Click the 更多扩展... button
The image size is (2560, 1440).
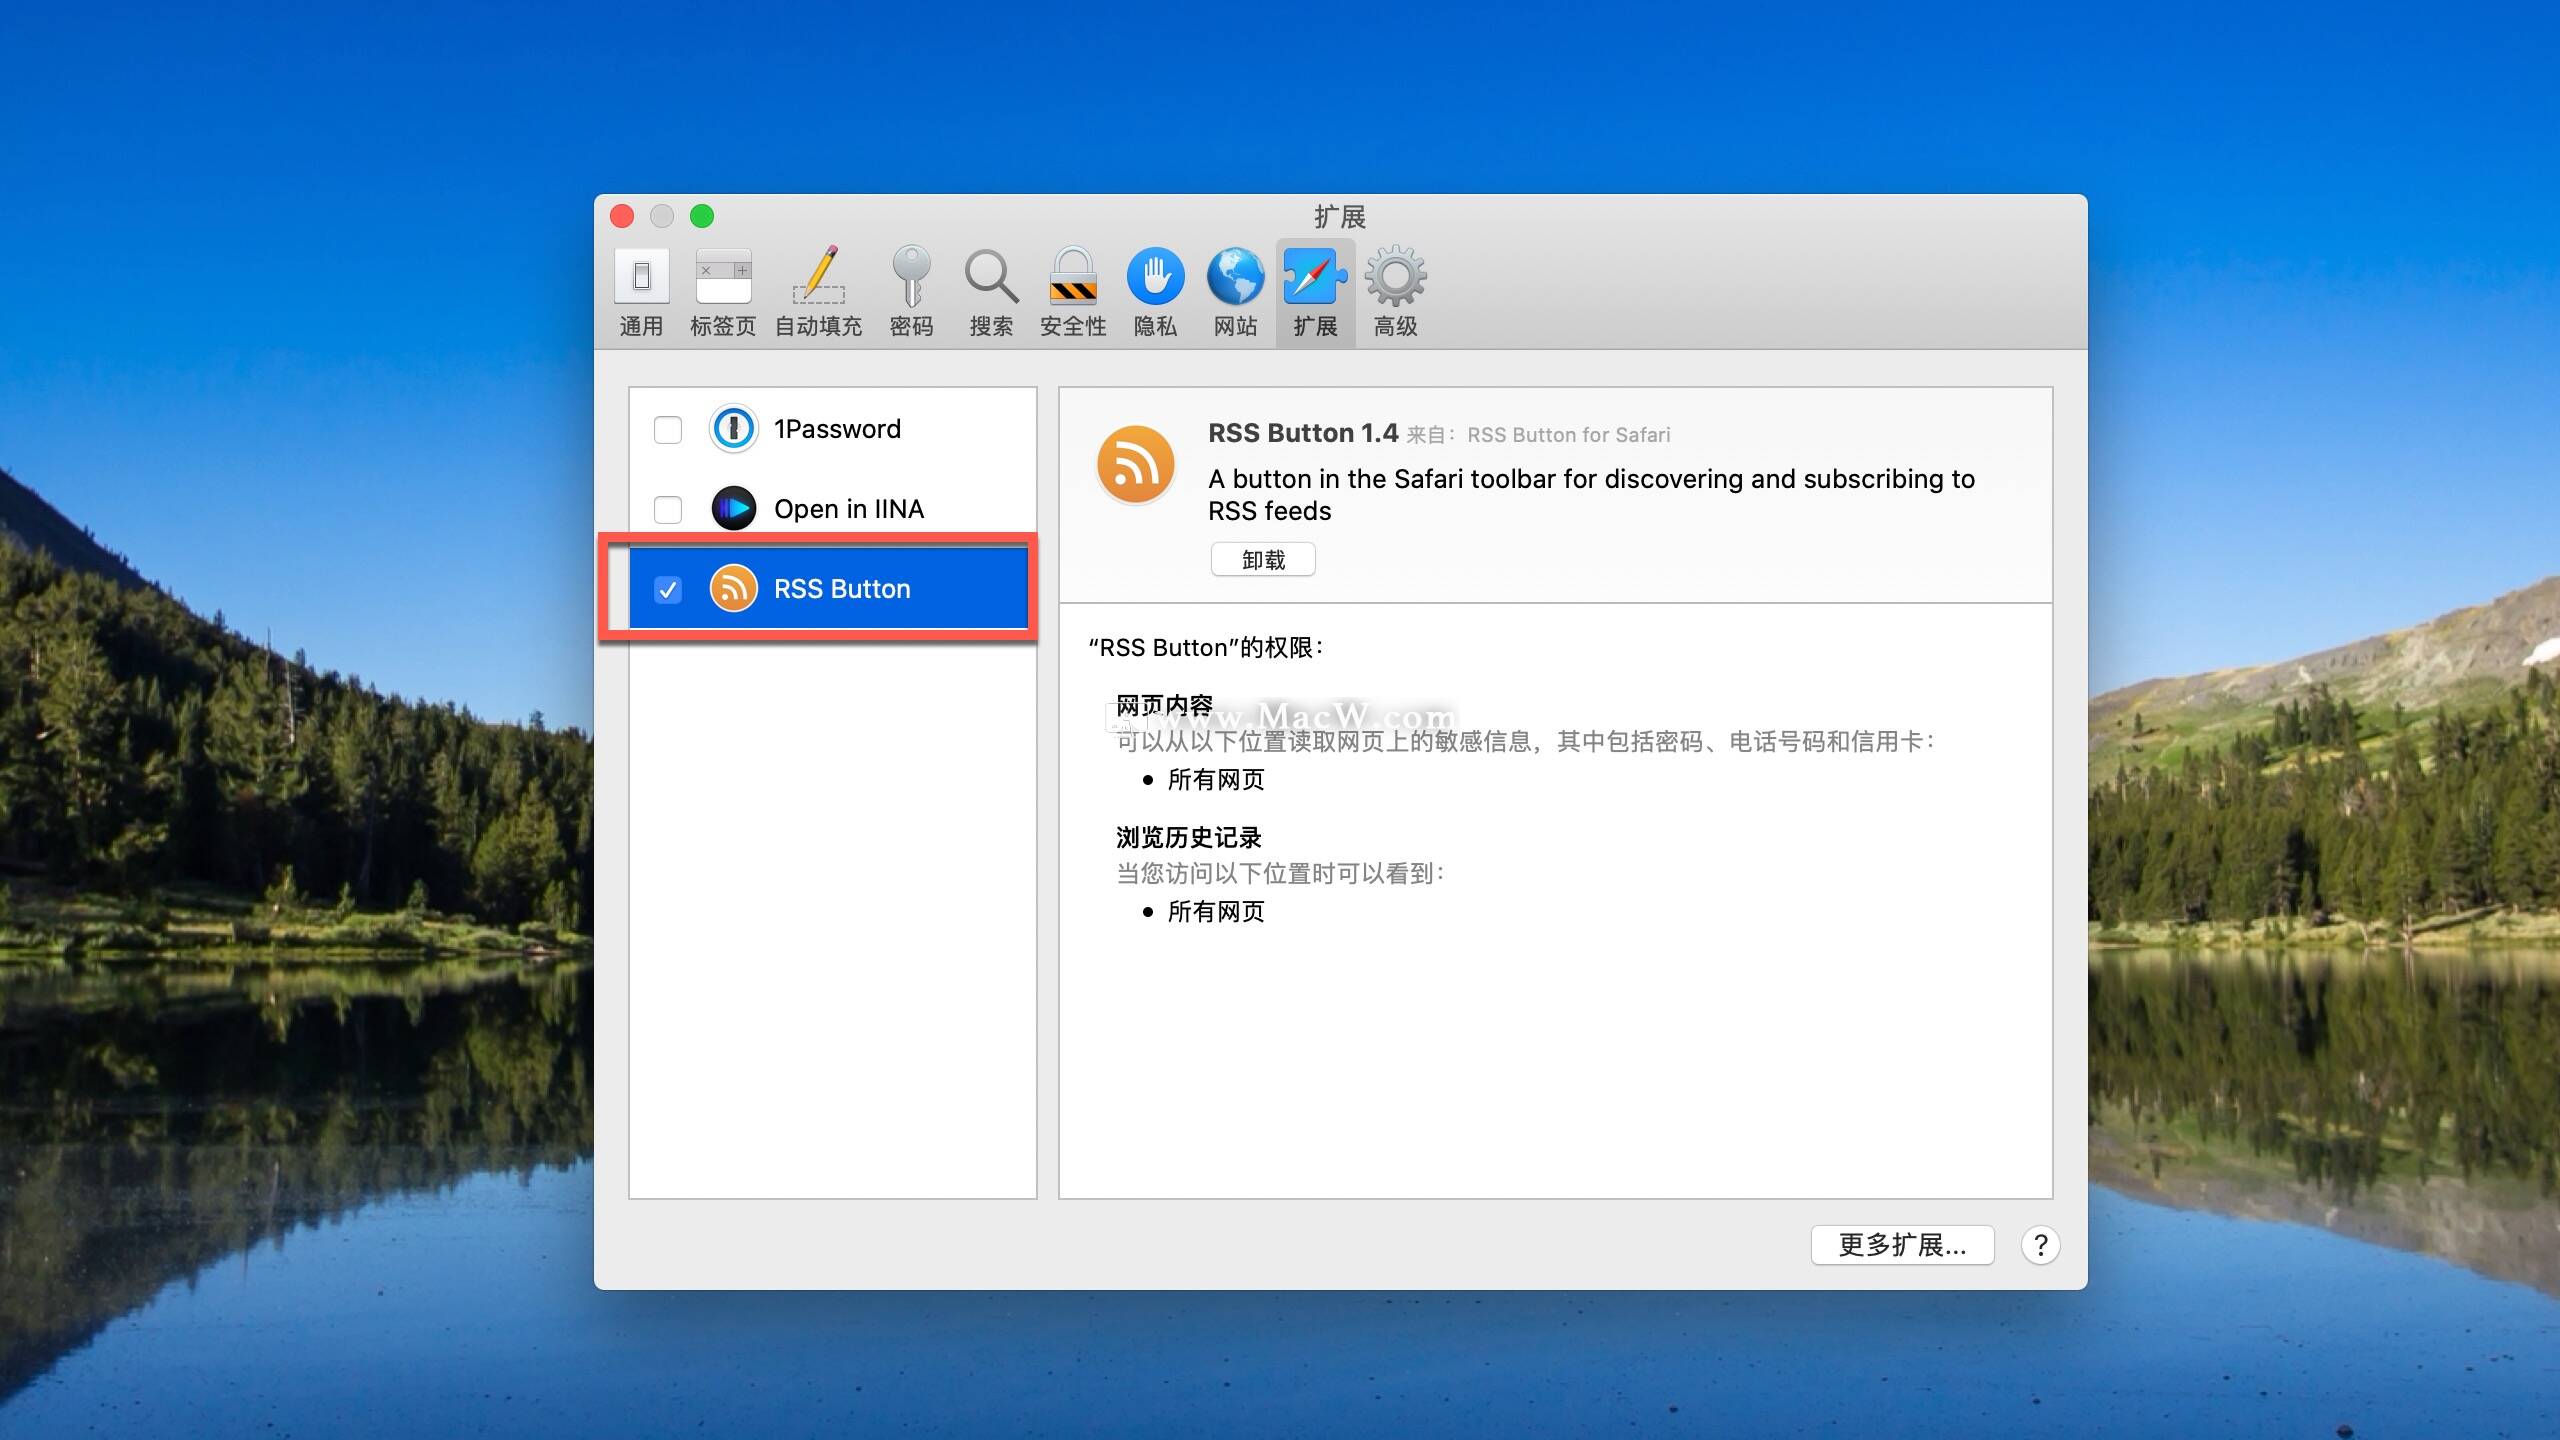tap(1902, 1245)
